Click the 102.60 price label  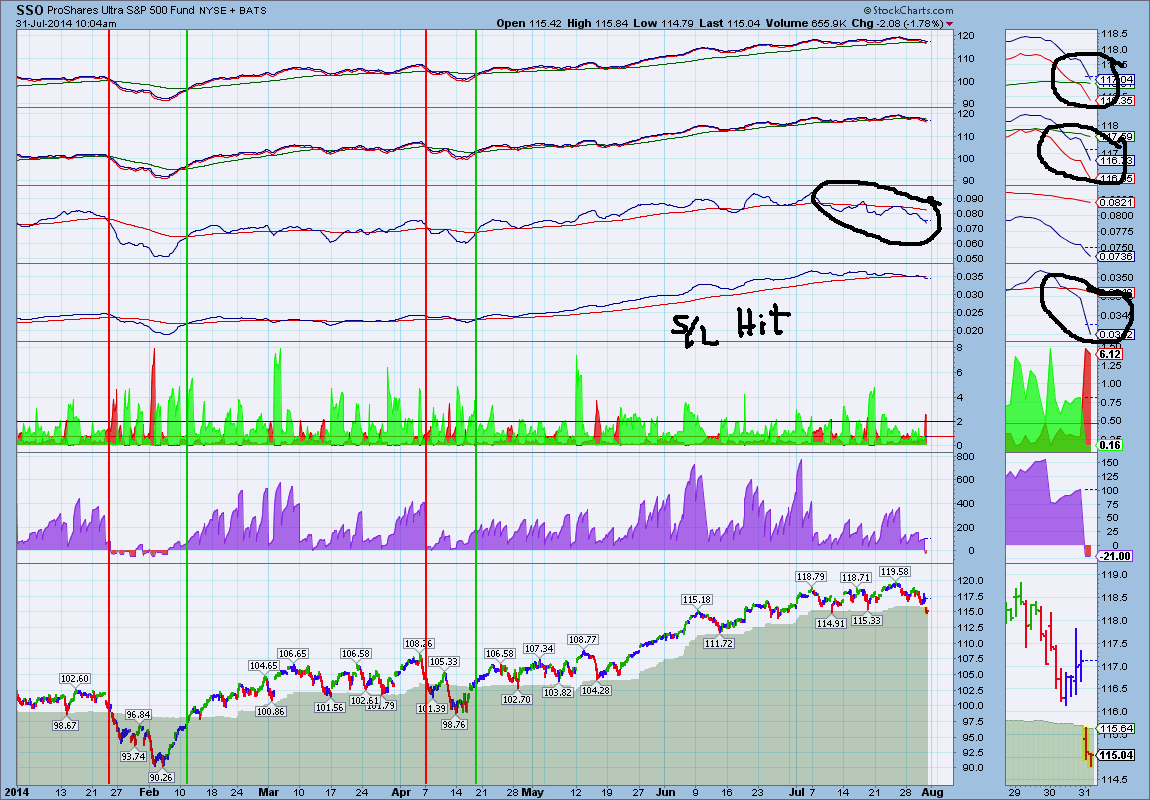(75, 679)
